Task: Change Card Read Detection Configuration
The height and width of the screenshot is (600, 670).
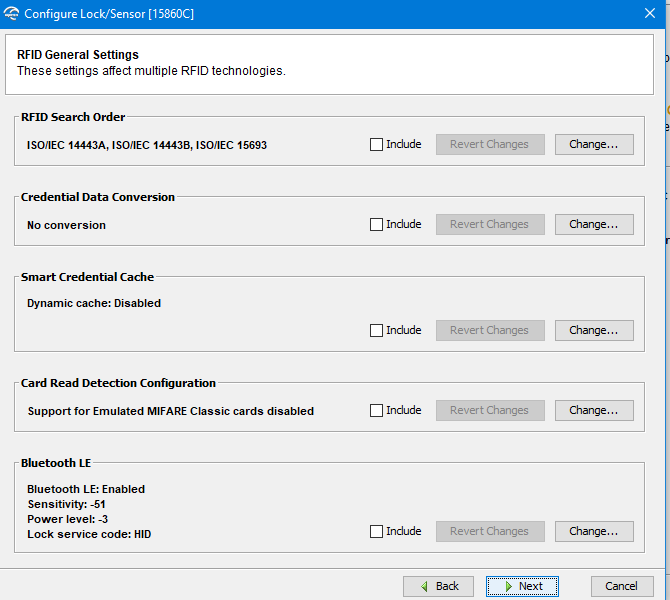Action: point(594,410)
